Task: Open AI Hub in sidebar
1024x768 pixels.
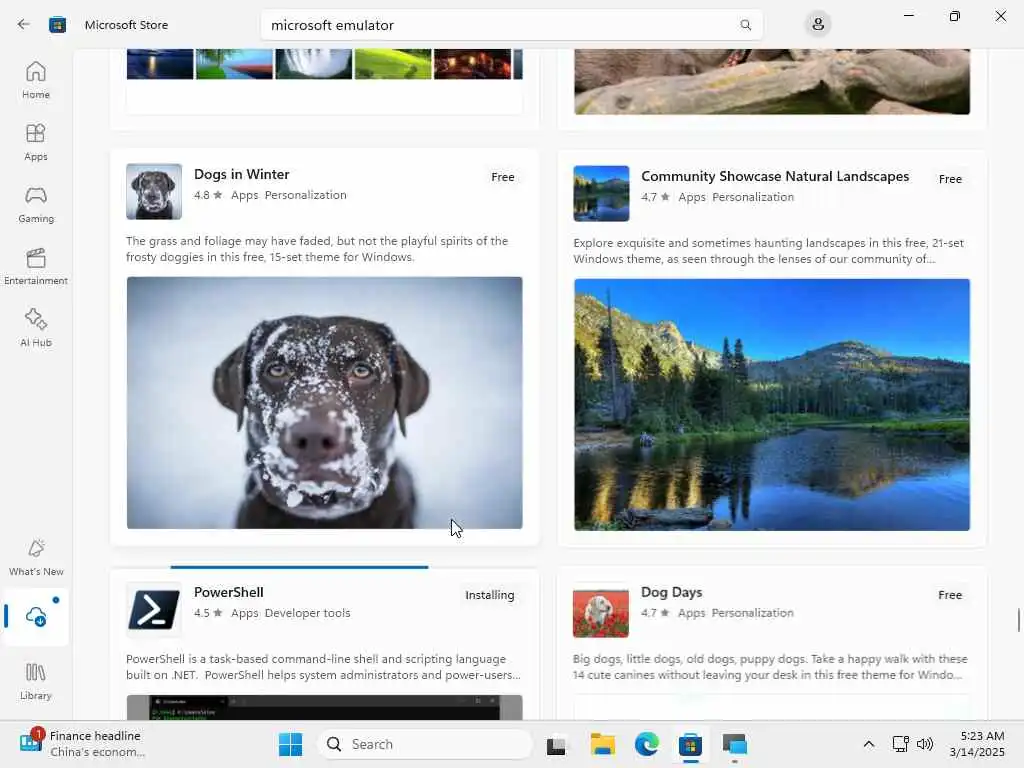Action: coord(36,328)
